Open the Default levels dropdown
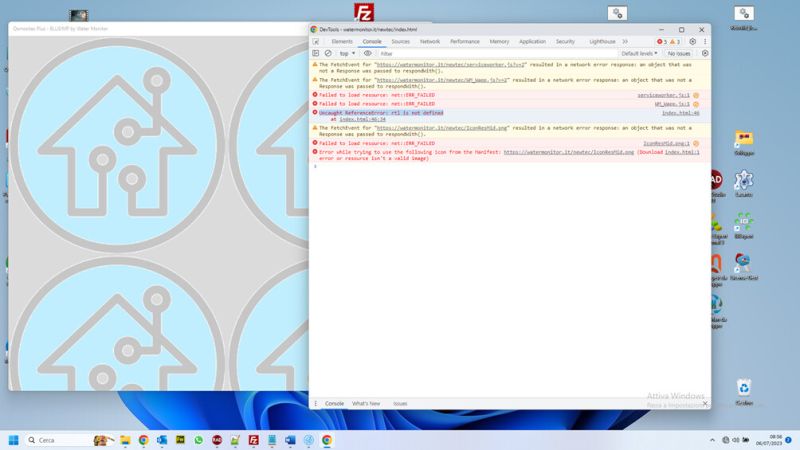 [x=639, y=53]
